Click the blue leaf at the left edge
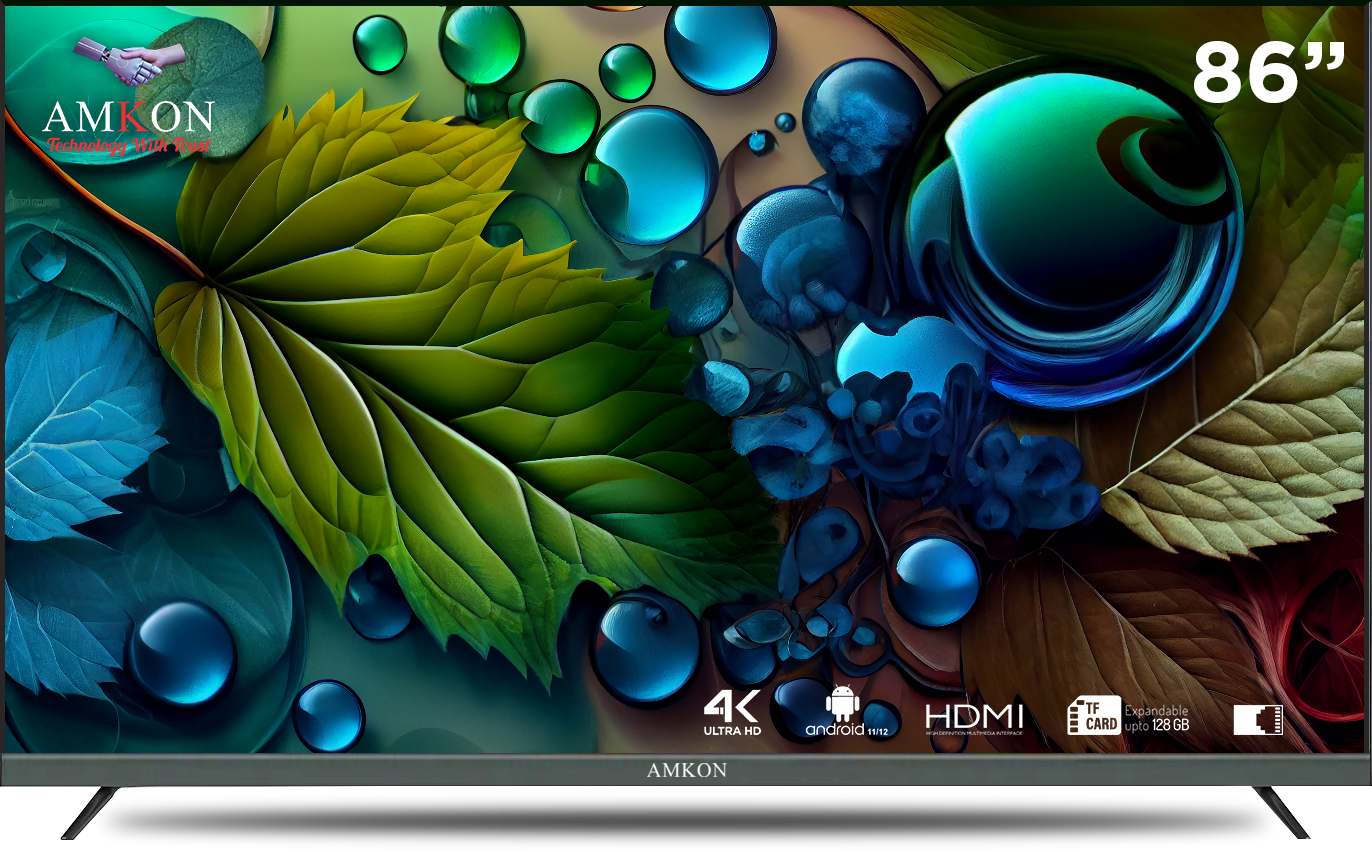 click(70, 420)
